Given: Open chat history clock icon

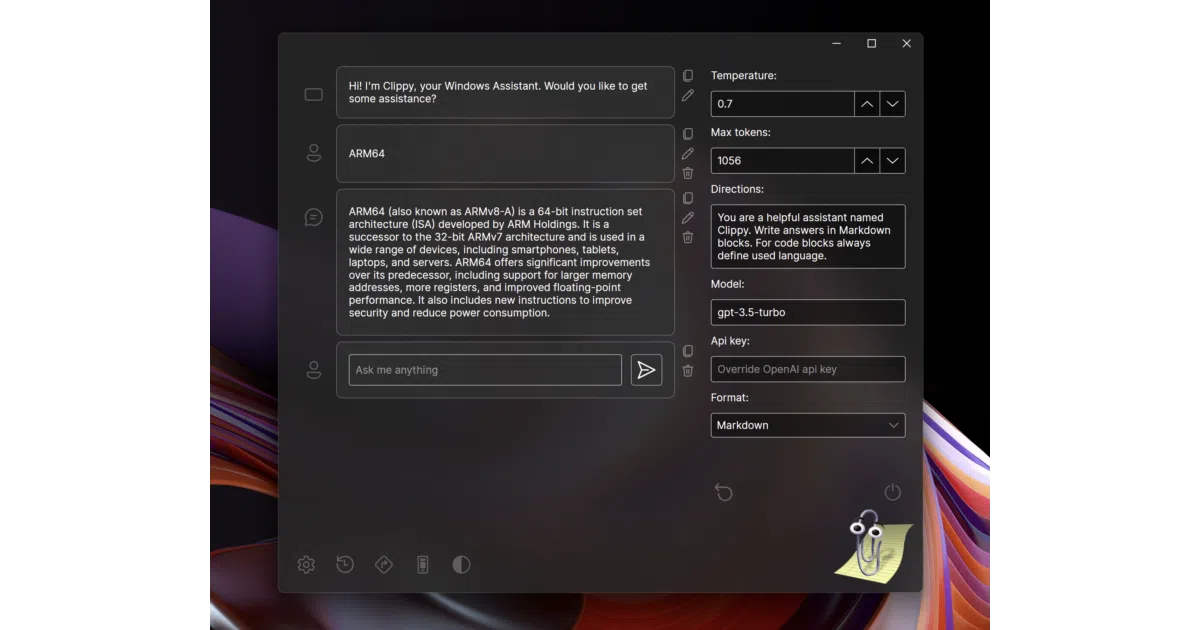Looking at the screenshot, I should point(345,565).
